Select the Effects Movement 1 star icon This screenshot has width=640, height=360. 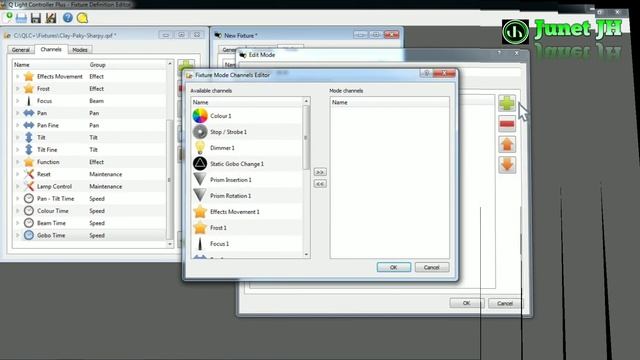tap(200, 211)
